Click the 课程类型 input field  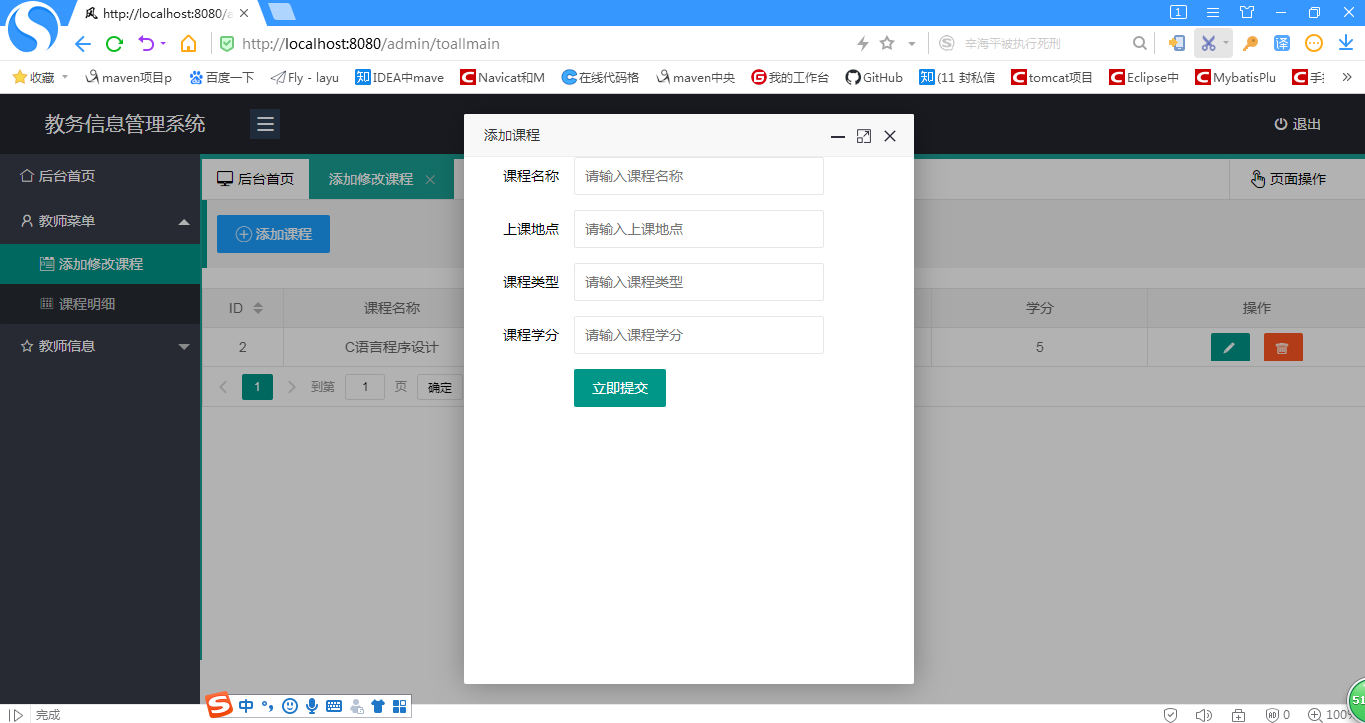pos(699,282)
